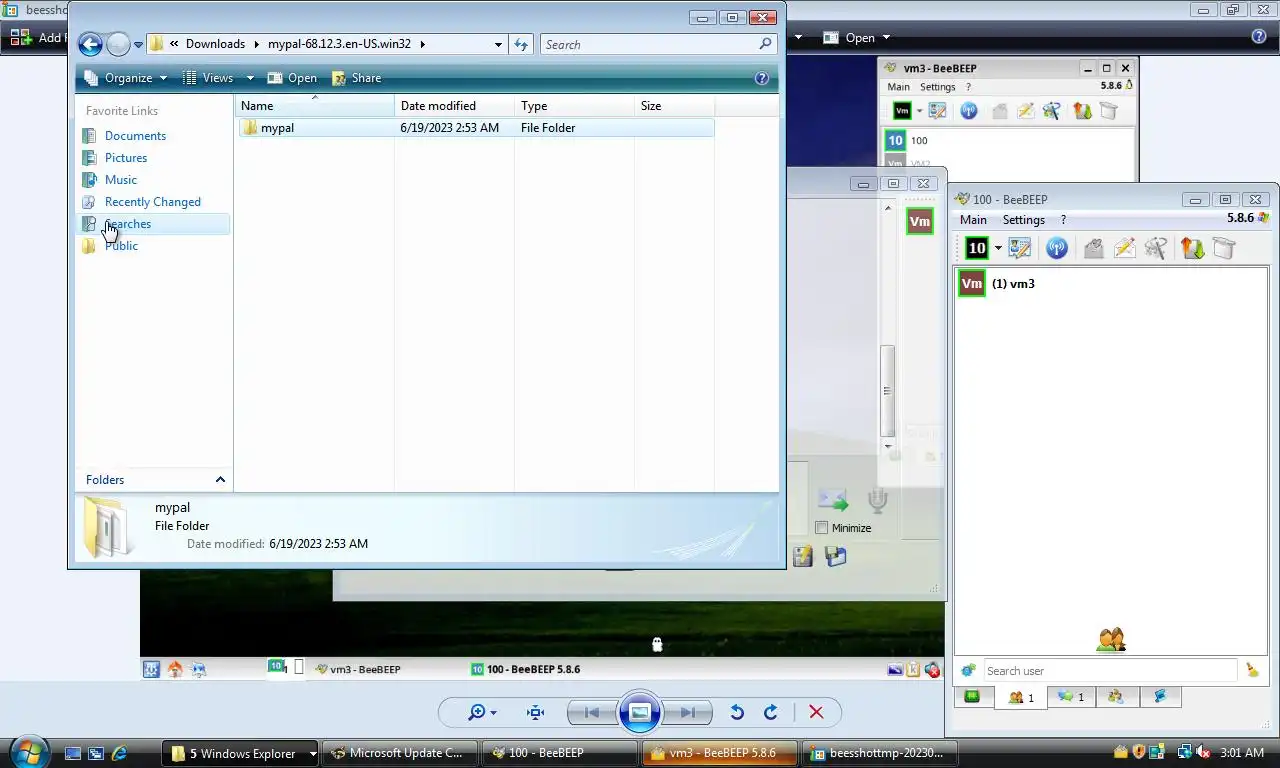
Task: Click Open in Explorer toolbar
Action: point(292,78)
